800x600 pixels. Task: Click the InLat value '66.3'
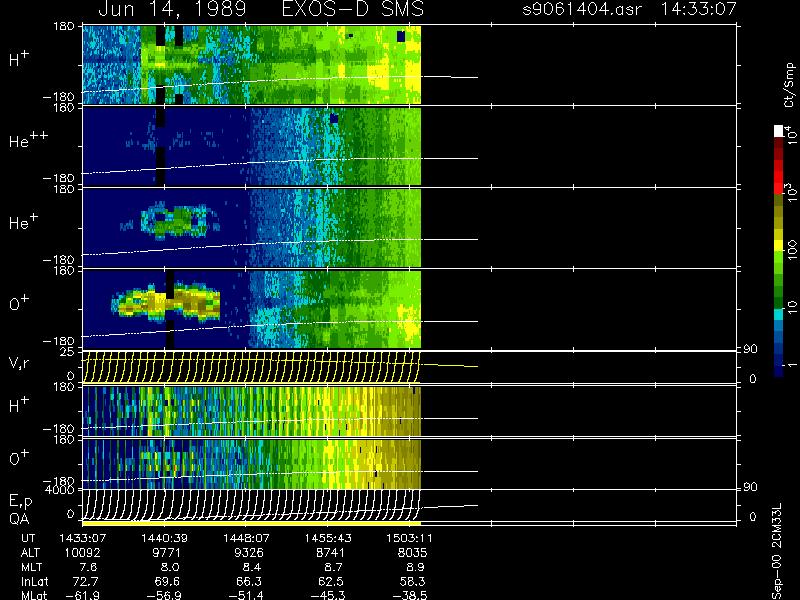(x=249, y=582)
